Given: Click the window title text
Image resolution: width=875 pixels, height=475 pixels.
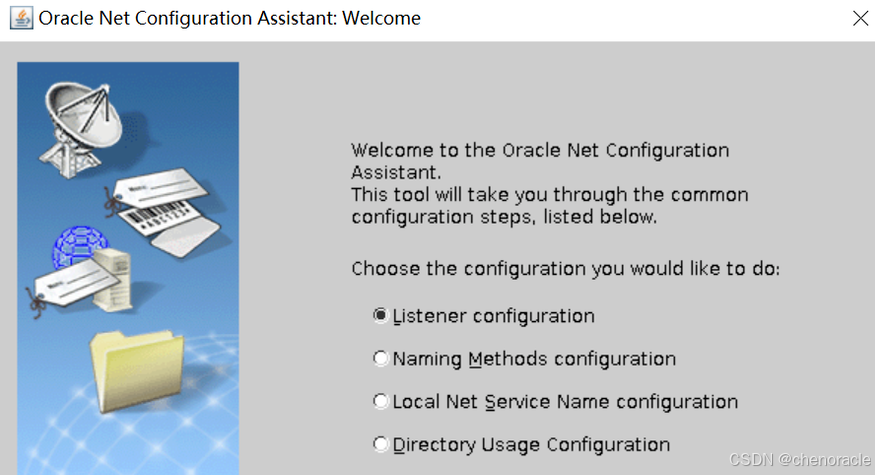Looking at the screenshot, I should [229, 18].
